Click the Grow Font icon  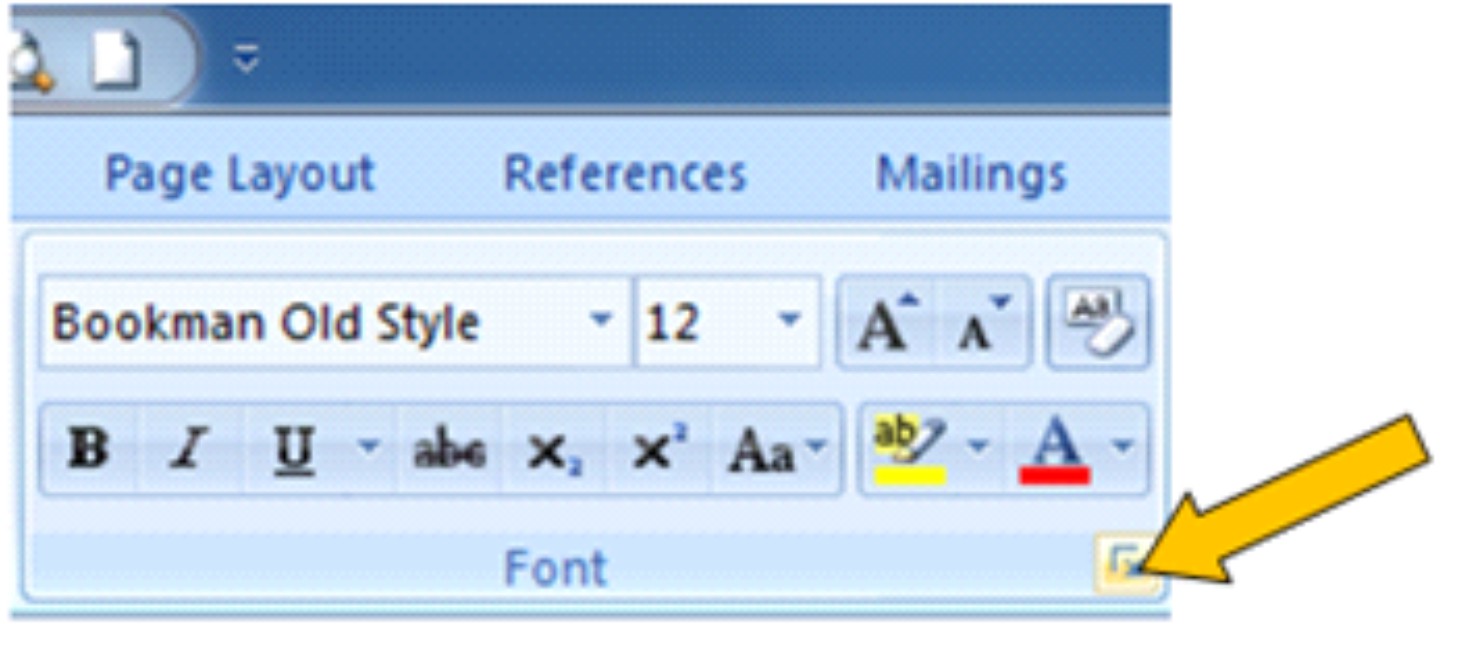tap(886, 322)
